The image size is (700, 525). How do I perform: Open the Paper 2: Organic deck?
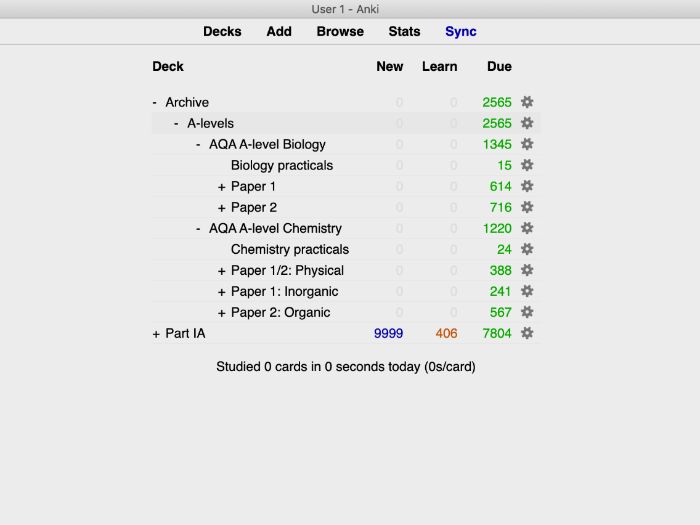pyautogui.click(x=280, y=312)
